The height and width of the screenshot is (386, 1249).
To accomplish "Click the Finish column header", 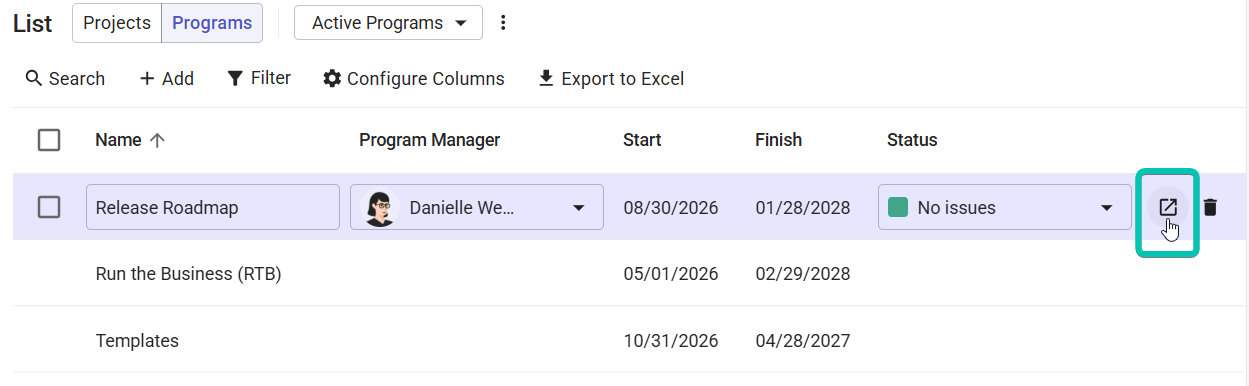I will [778, 140].
